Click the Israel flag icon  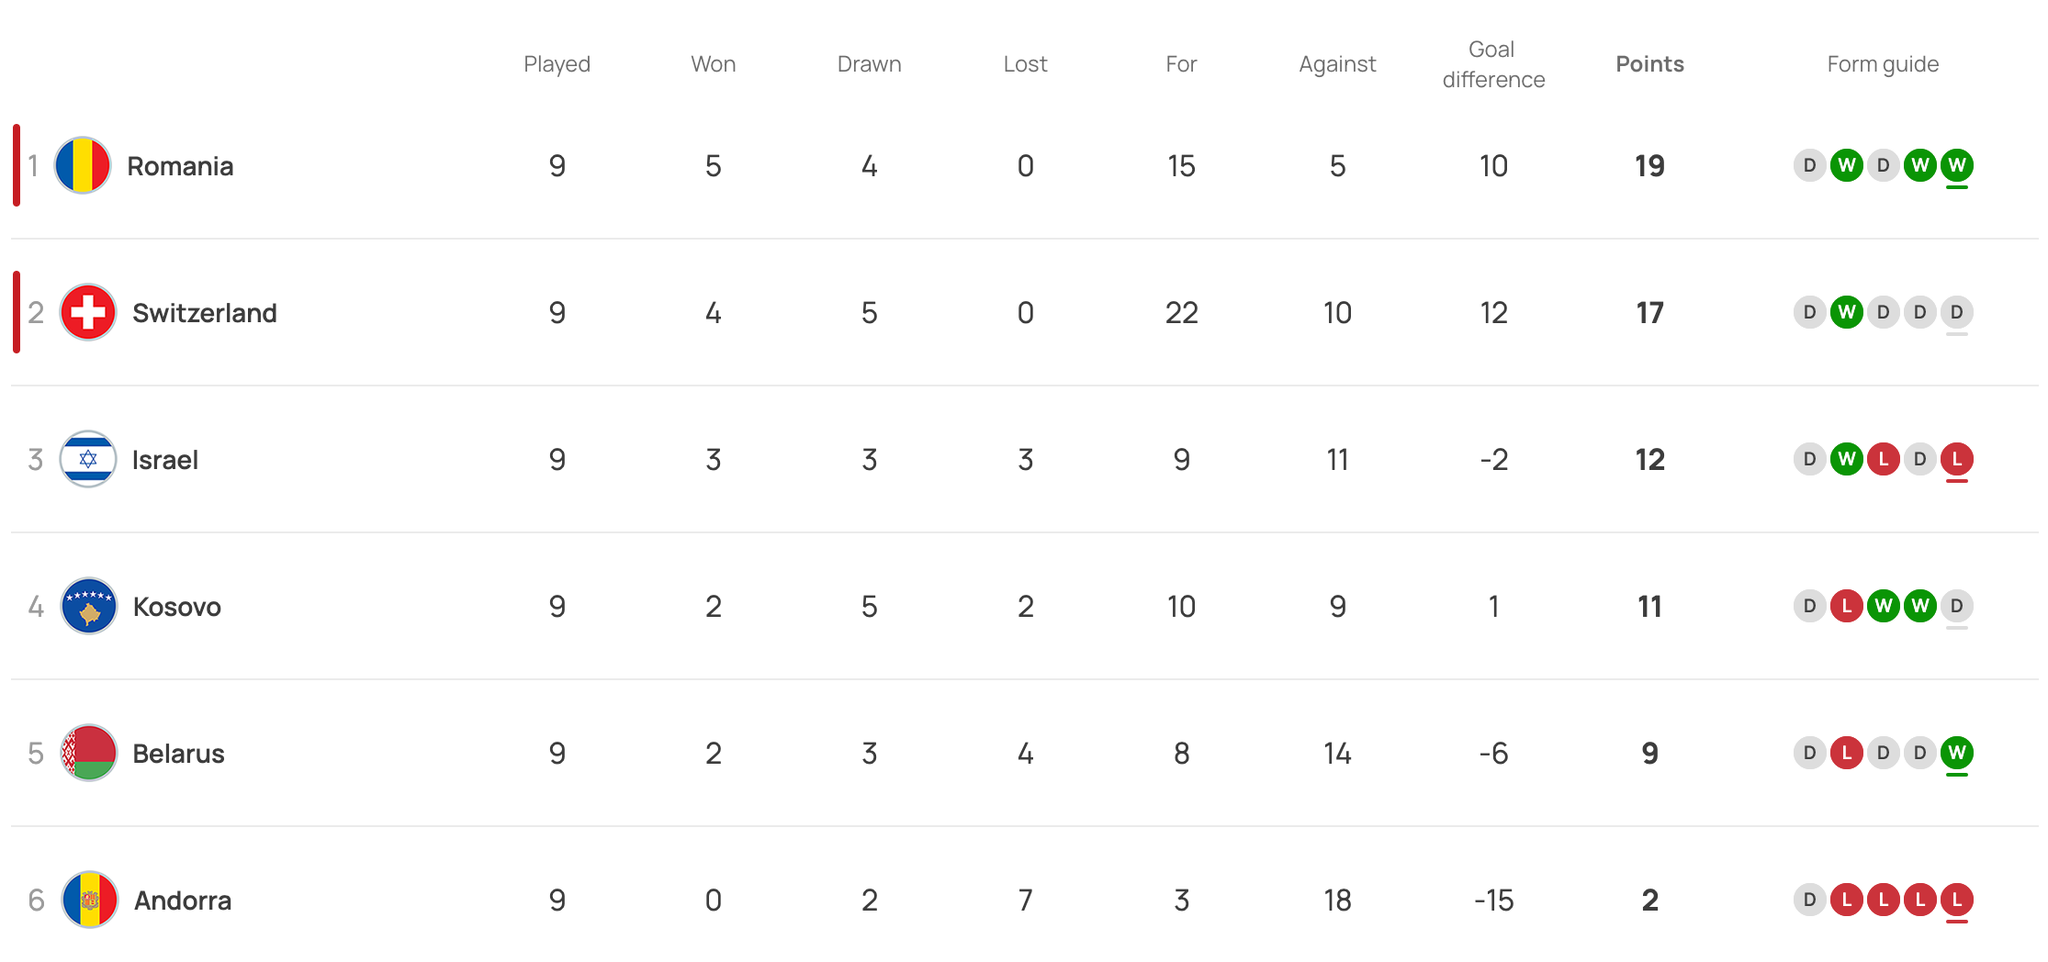click(x=88, y=459)
